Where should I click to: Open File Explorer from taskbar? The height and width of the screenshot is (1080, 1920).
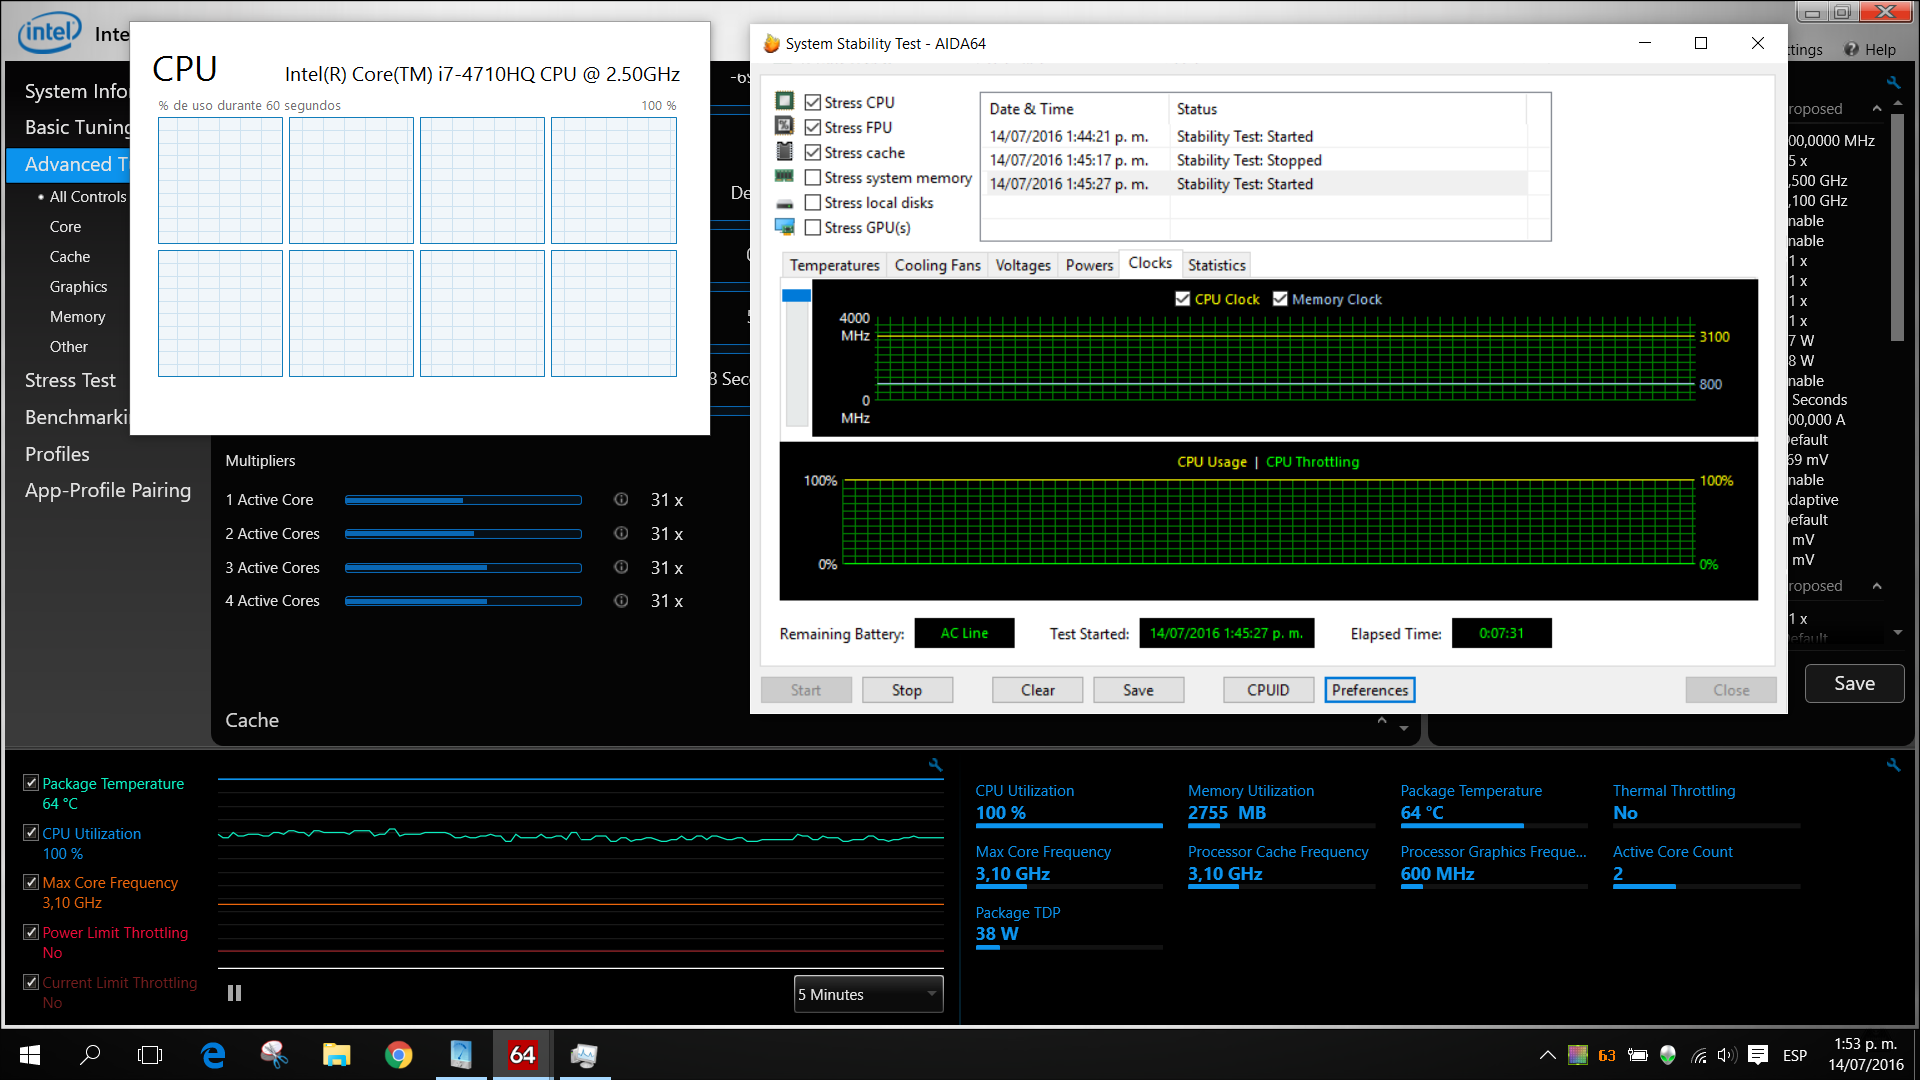point(336,1055)
